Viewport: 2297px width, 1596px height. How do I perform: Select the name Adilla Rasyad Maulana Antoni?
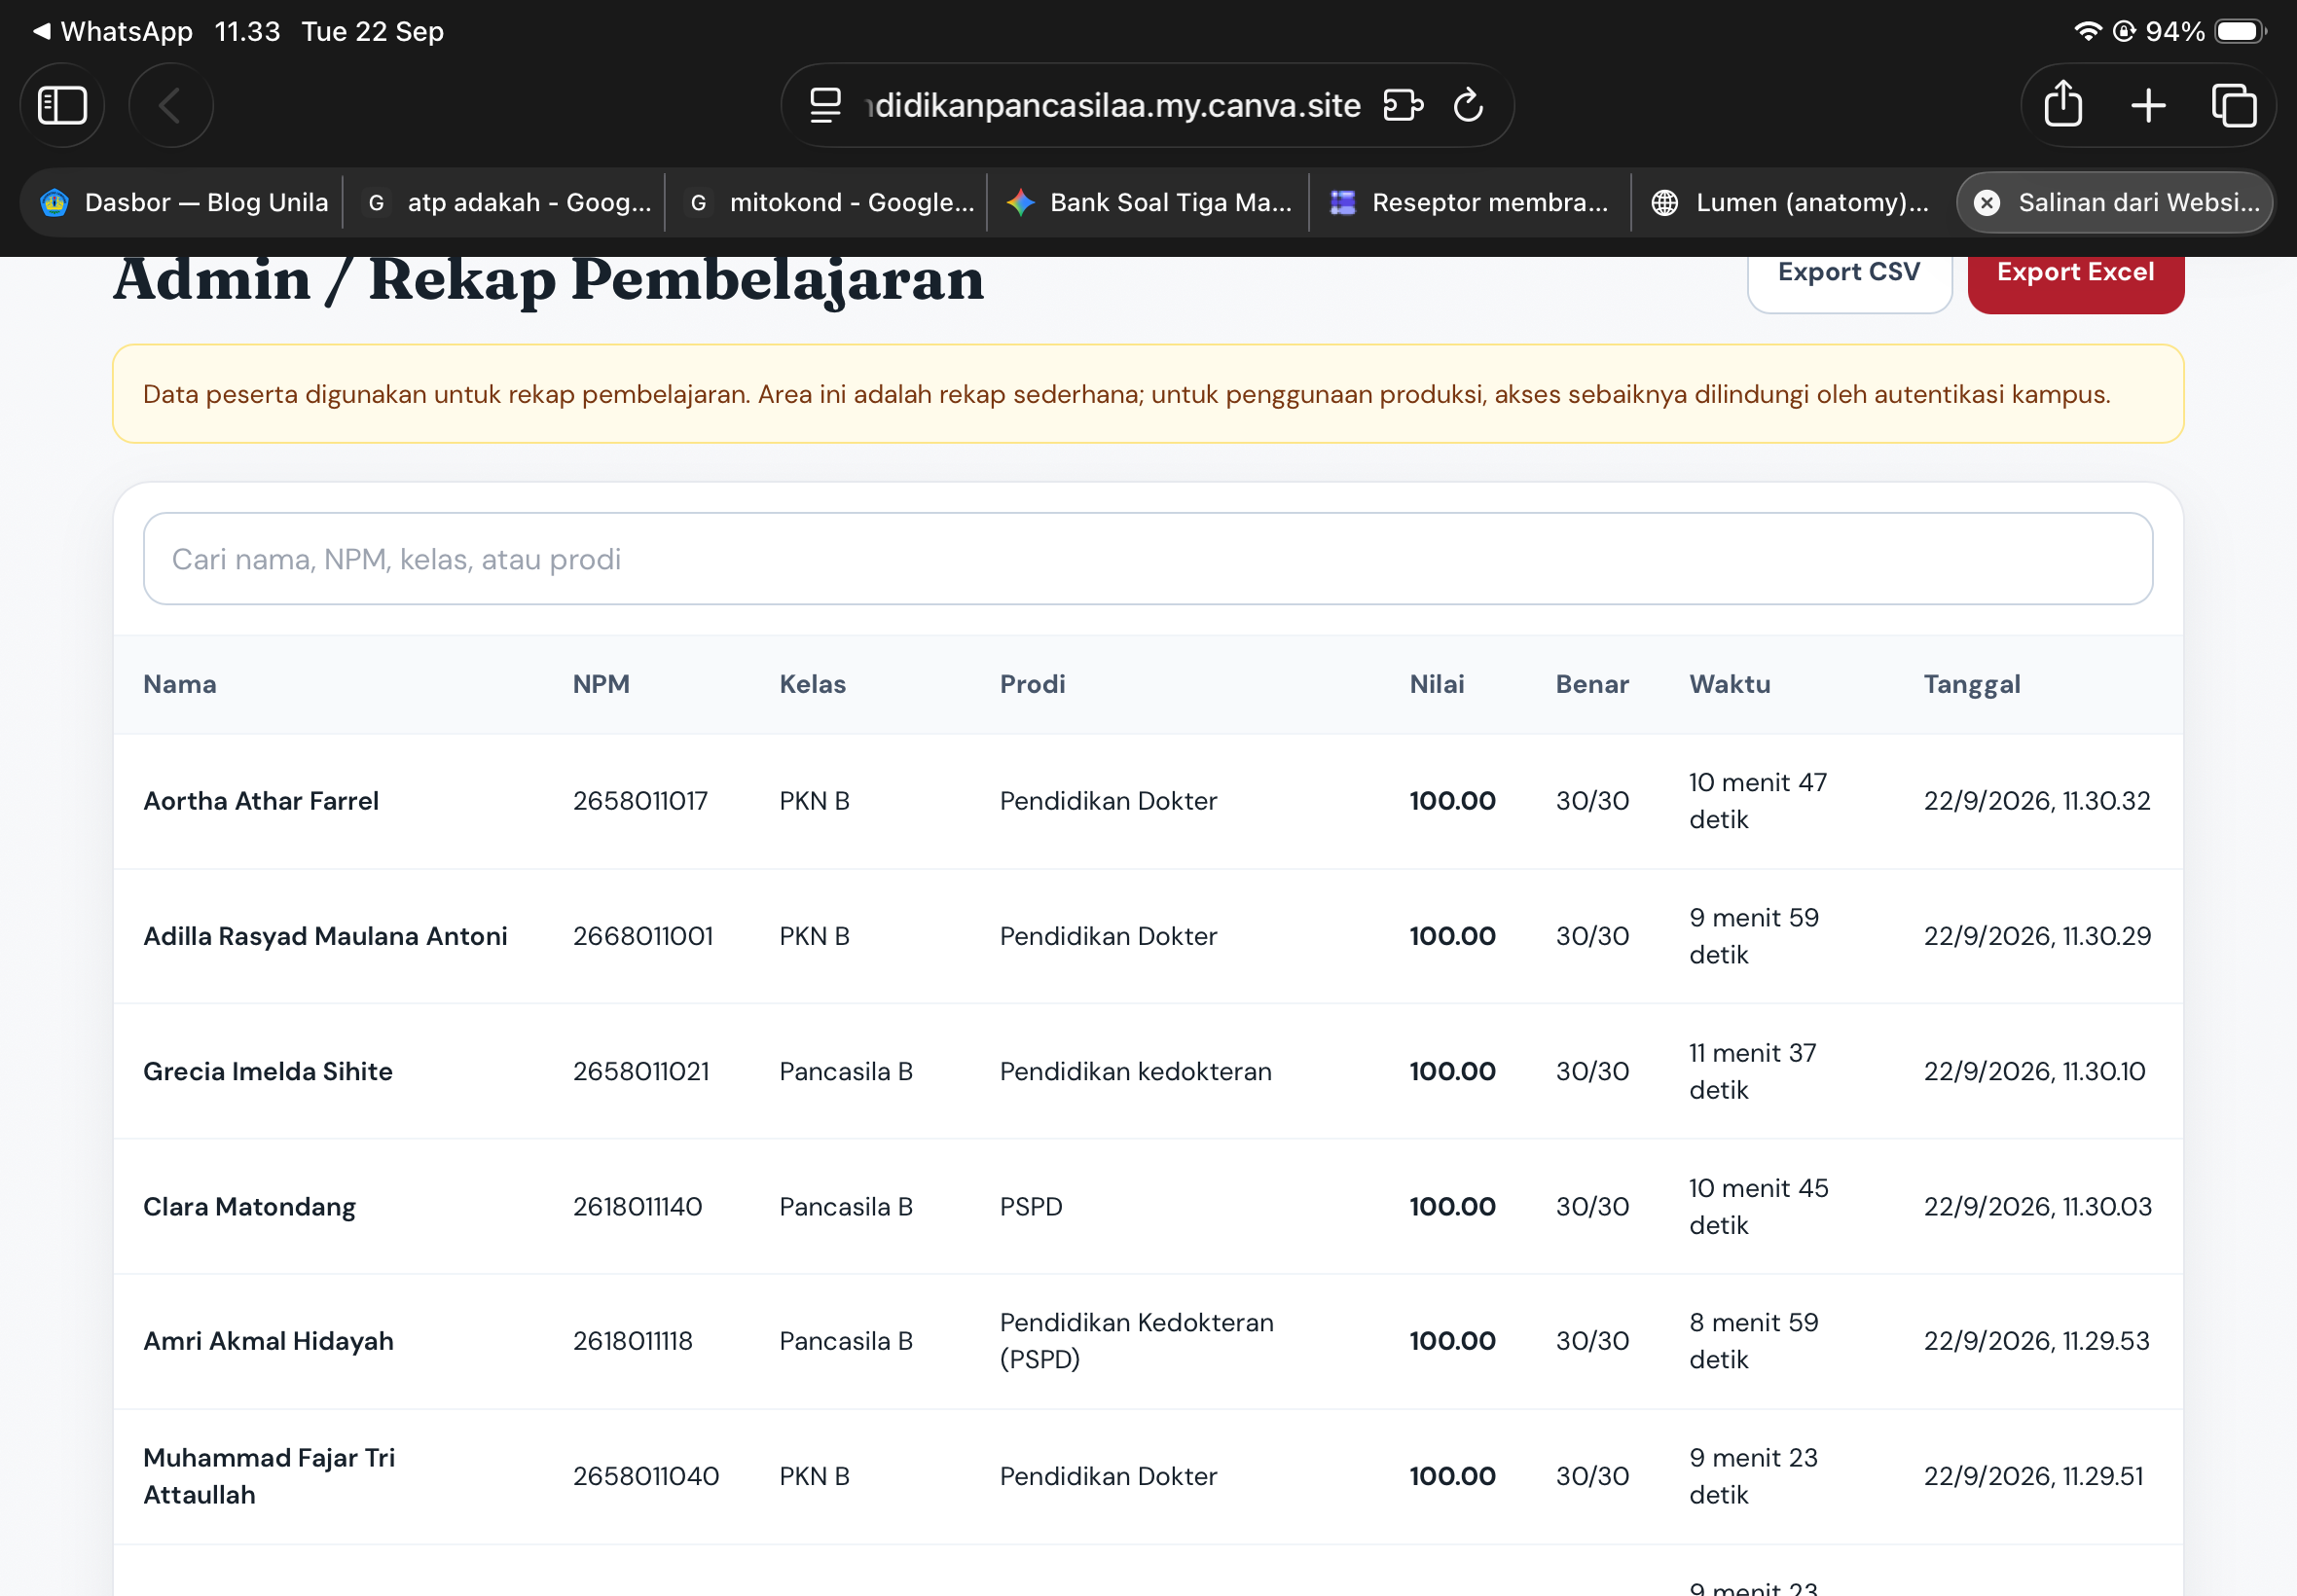(325, 936)
